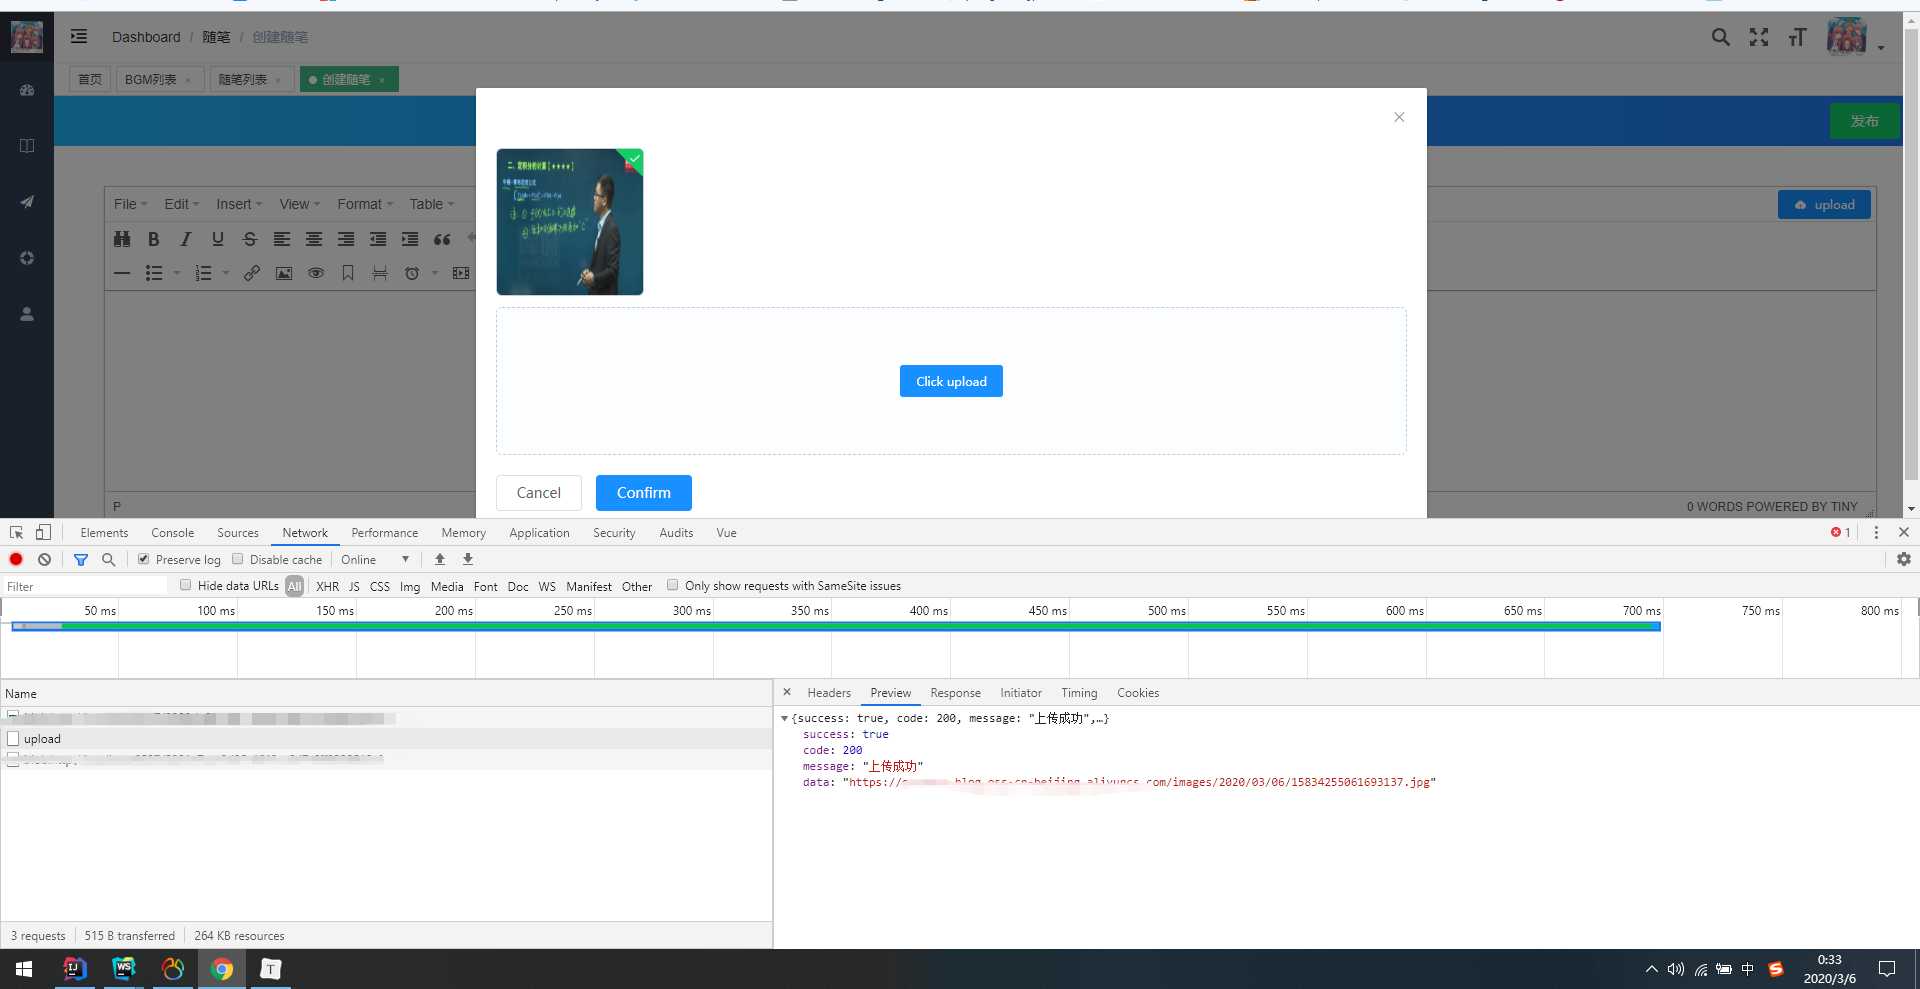1920x989 pixels.
Task: Open the Online throttling dropdown
Action: (375, 560)
